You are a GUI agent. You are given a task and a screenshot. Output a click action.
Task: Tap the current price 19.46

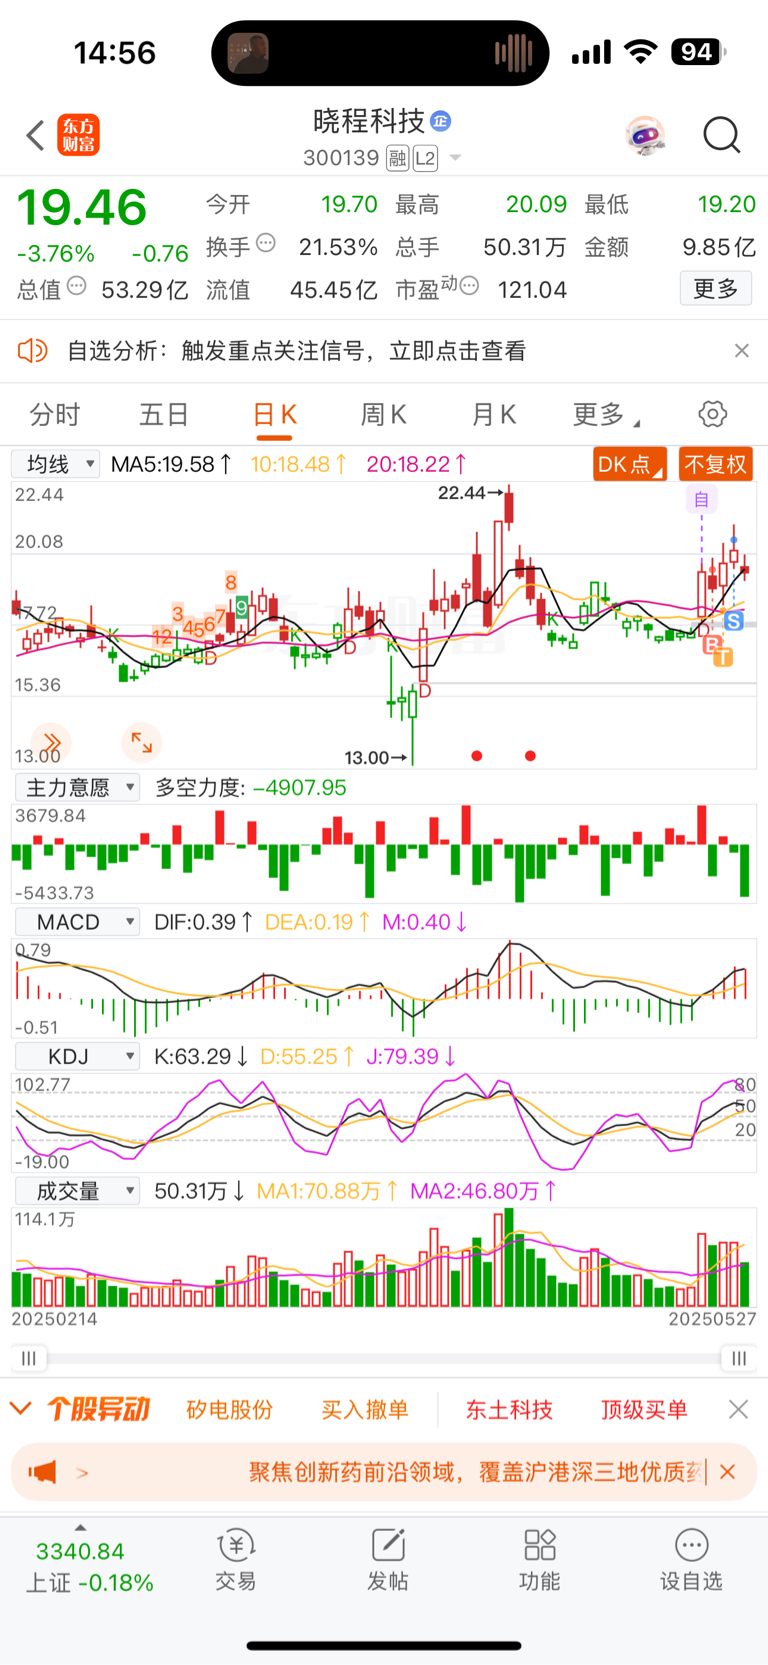coord(82,208)
